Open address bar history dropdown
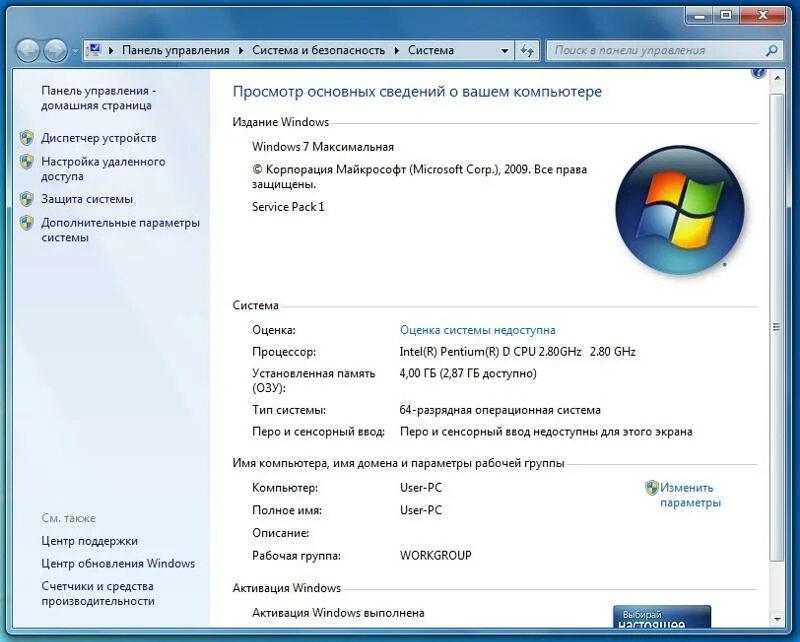The width and height of the screenshot is (800, 642). pos(504,51)
